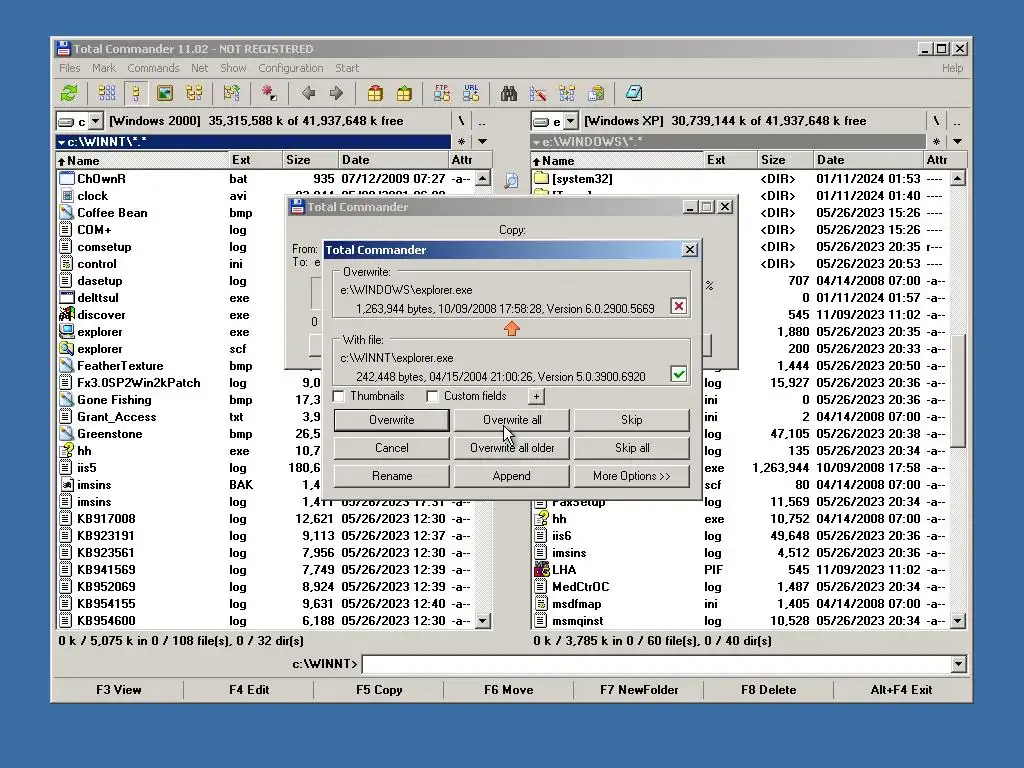Click the F7 NewFolder function button
Screen dimensions: 1024x768
point(639,690)
